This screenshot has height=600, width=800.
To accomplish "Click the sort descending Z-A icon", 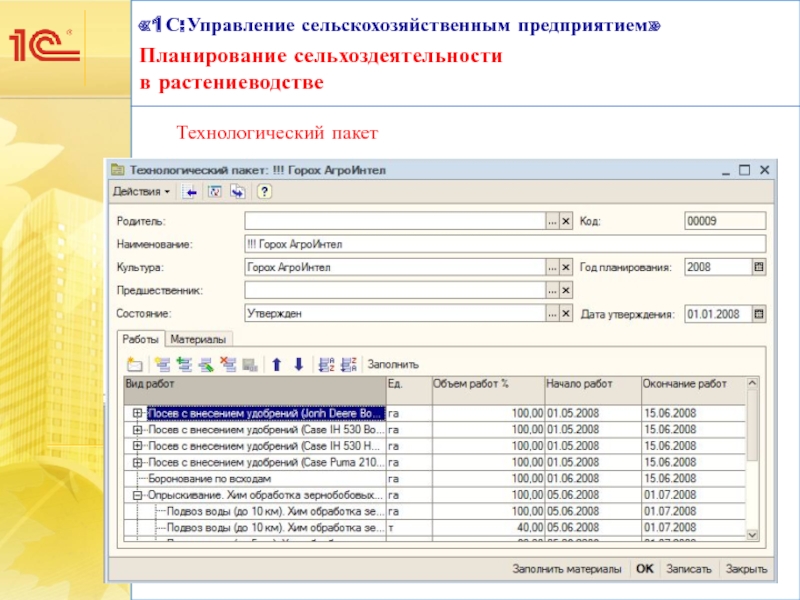I will coord(348,364).
